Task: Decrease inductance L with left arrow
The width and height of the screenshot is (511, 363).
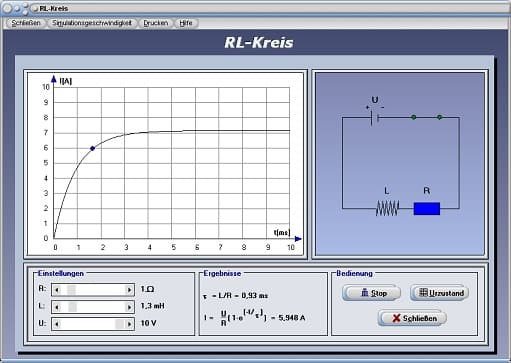Action: point(57,307)
